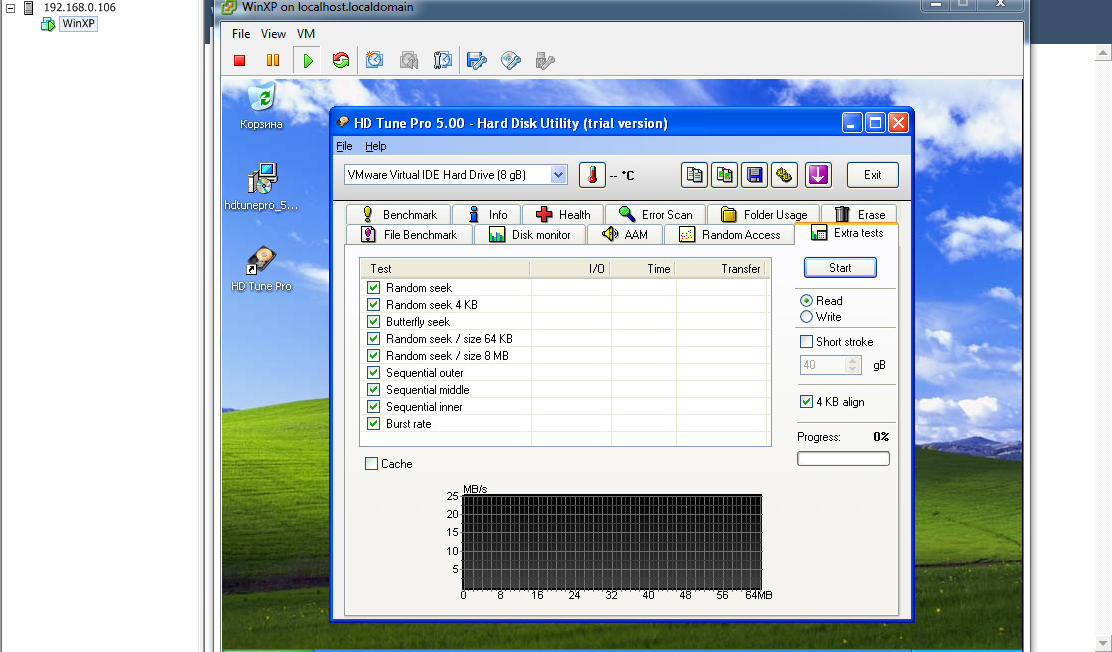The image size is (1112, 652).
Task: Click the Time column header
Action: tap(643, 269)
